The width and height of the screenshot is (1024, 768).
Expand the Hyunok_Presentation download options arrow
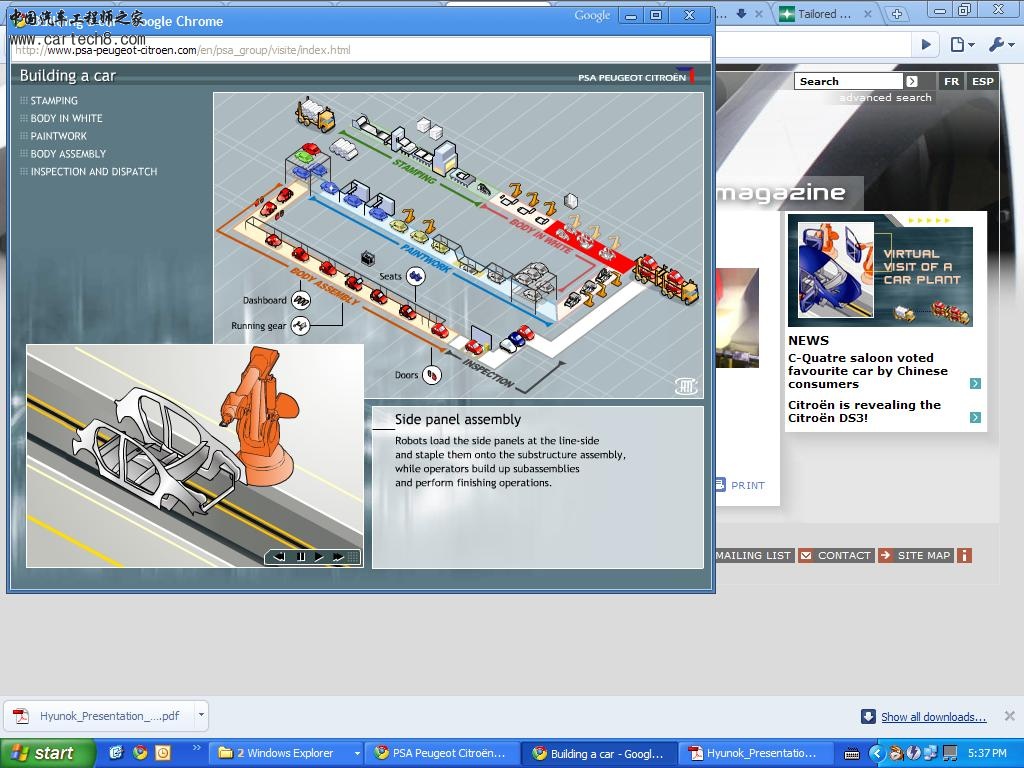201,715
